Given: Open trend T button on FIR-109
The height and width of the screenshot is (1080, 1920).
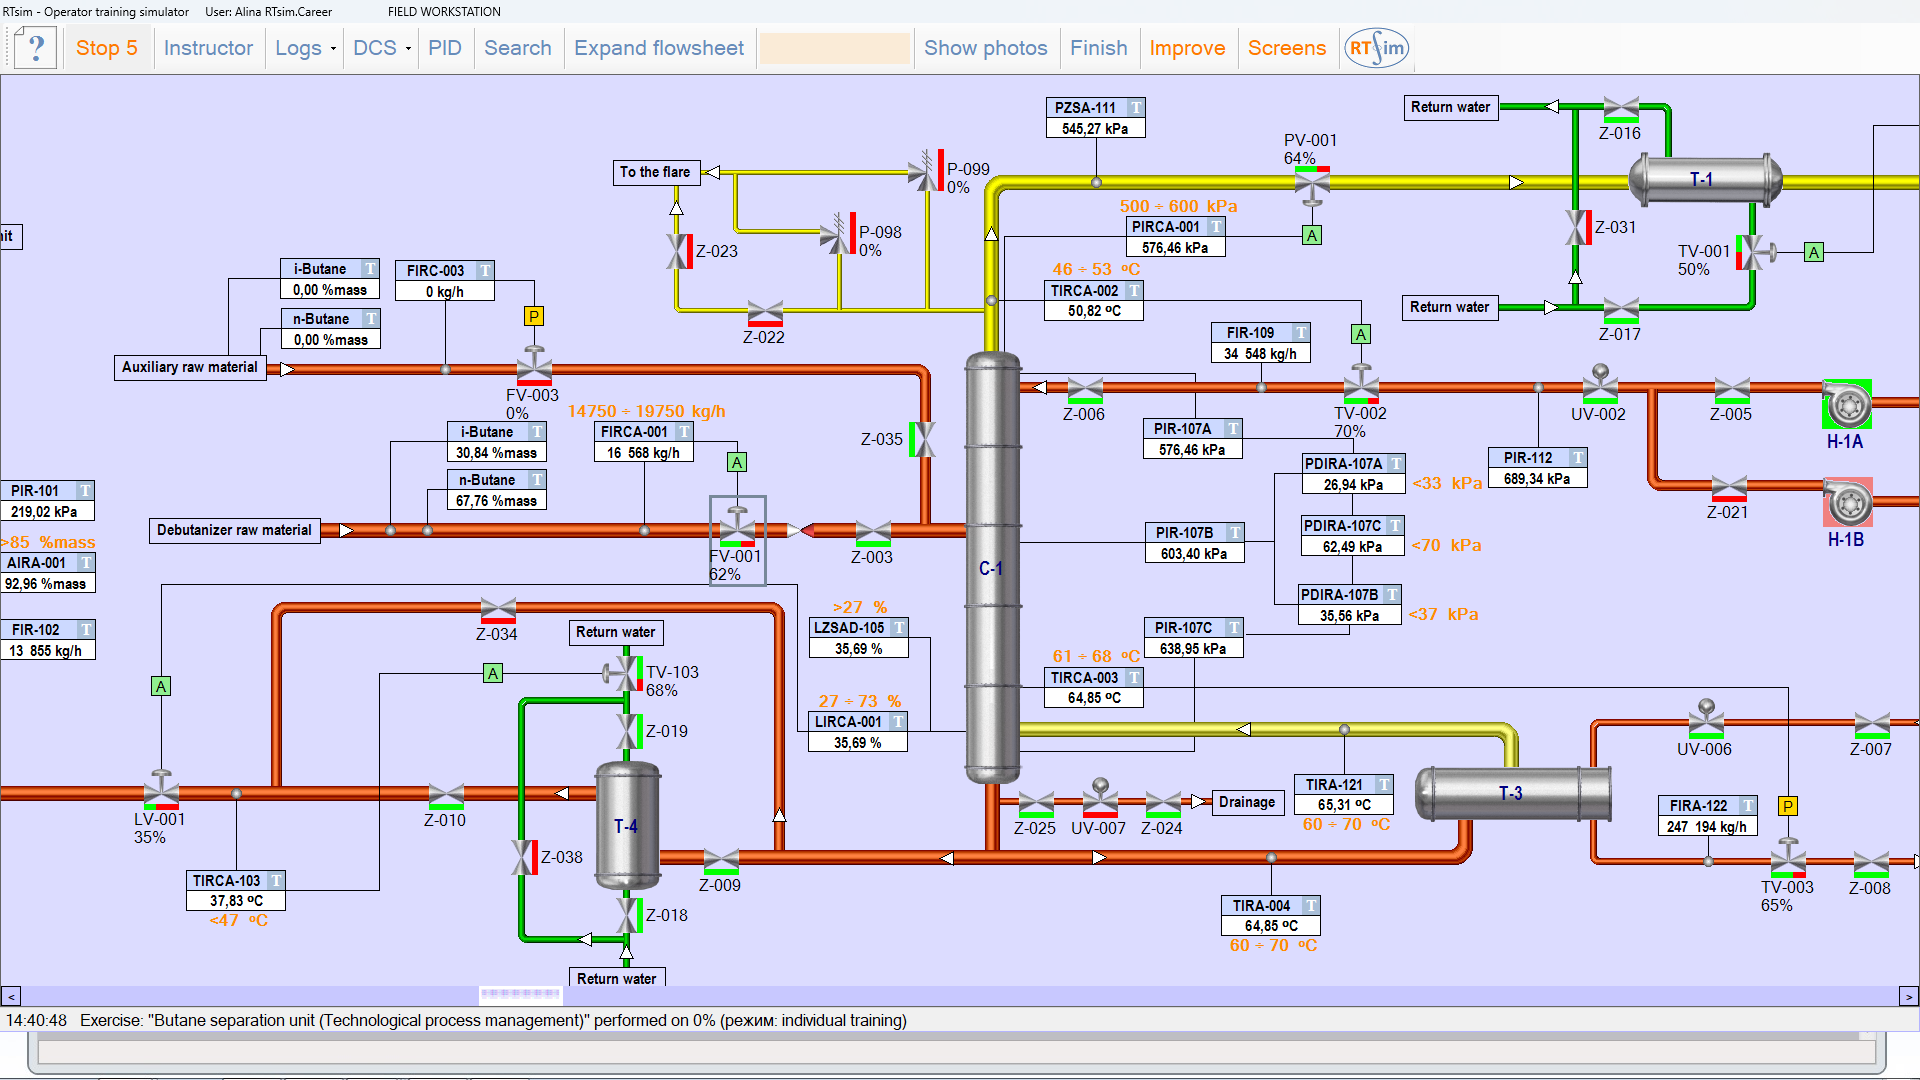Looking at the screenshot, I should point(1300,333).
